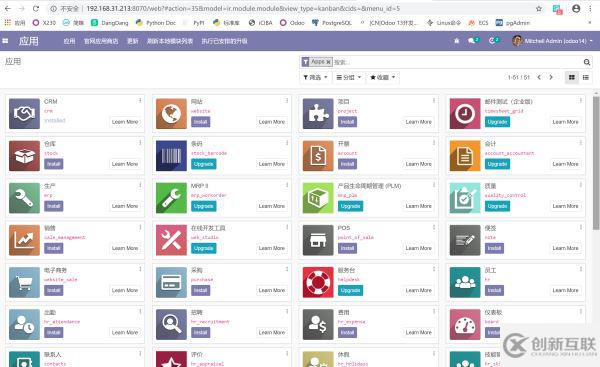This screenshot has width=600, height=367.
Task: Click the CRM handshake app icon
Action: pyautogui.click(x=24, y=114)
